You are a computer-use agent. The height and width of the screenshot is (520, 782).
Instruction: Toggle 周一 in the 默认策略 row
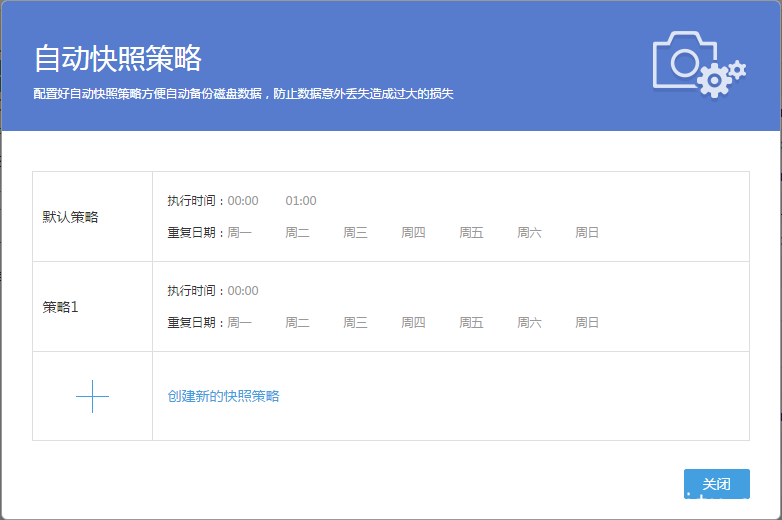[x=240, y=233]
